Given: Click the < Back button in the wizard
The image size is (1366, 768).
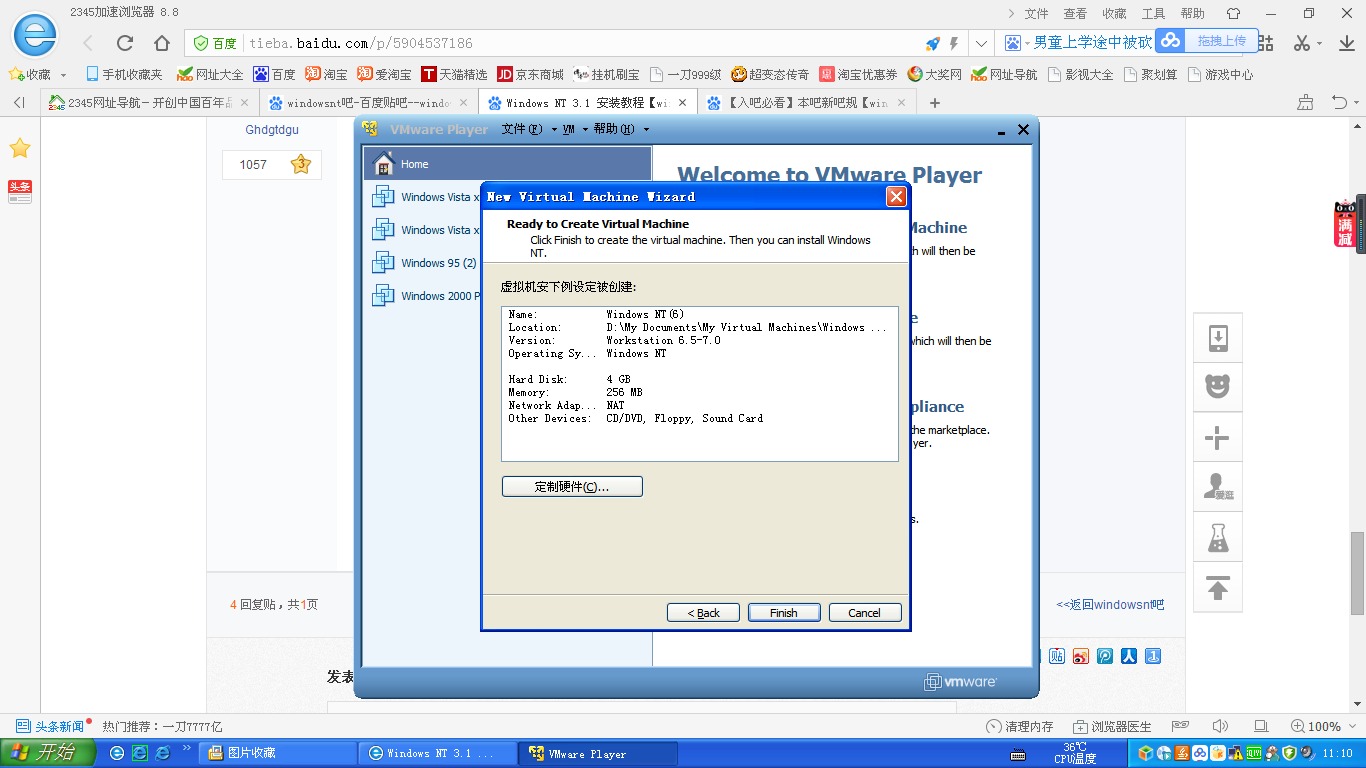Looking at the screenshot, I should pos(703,613).
